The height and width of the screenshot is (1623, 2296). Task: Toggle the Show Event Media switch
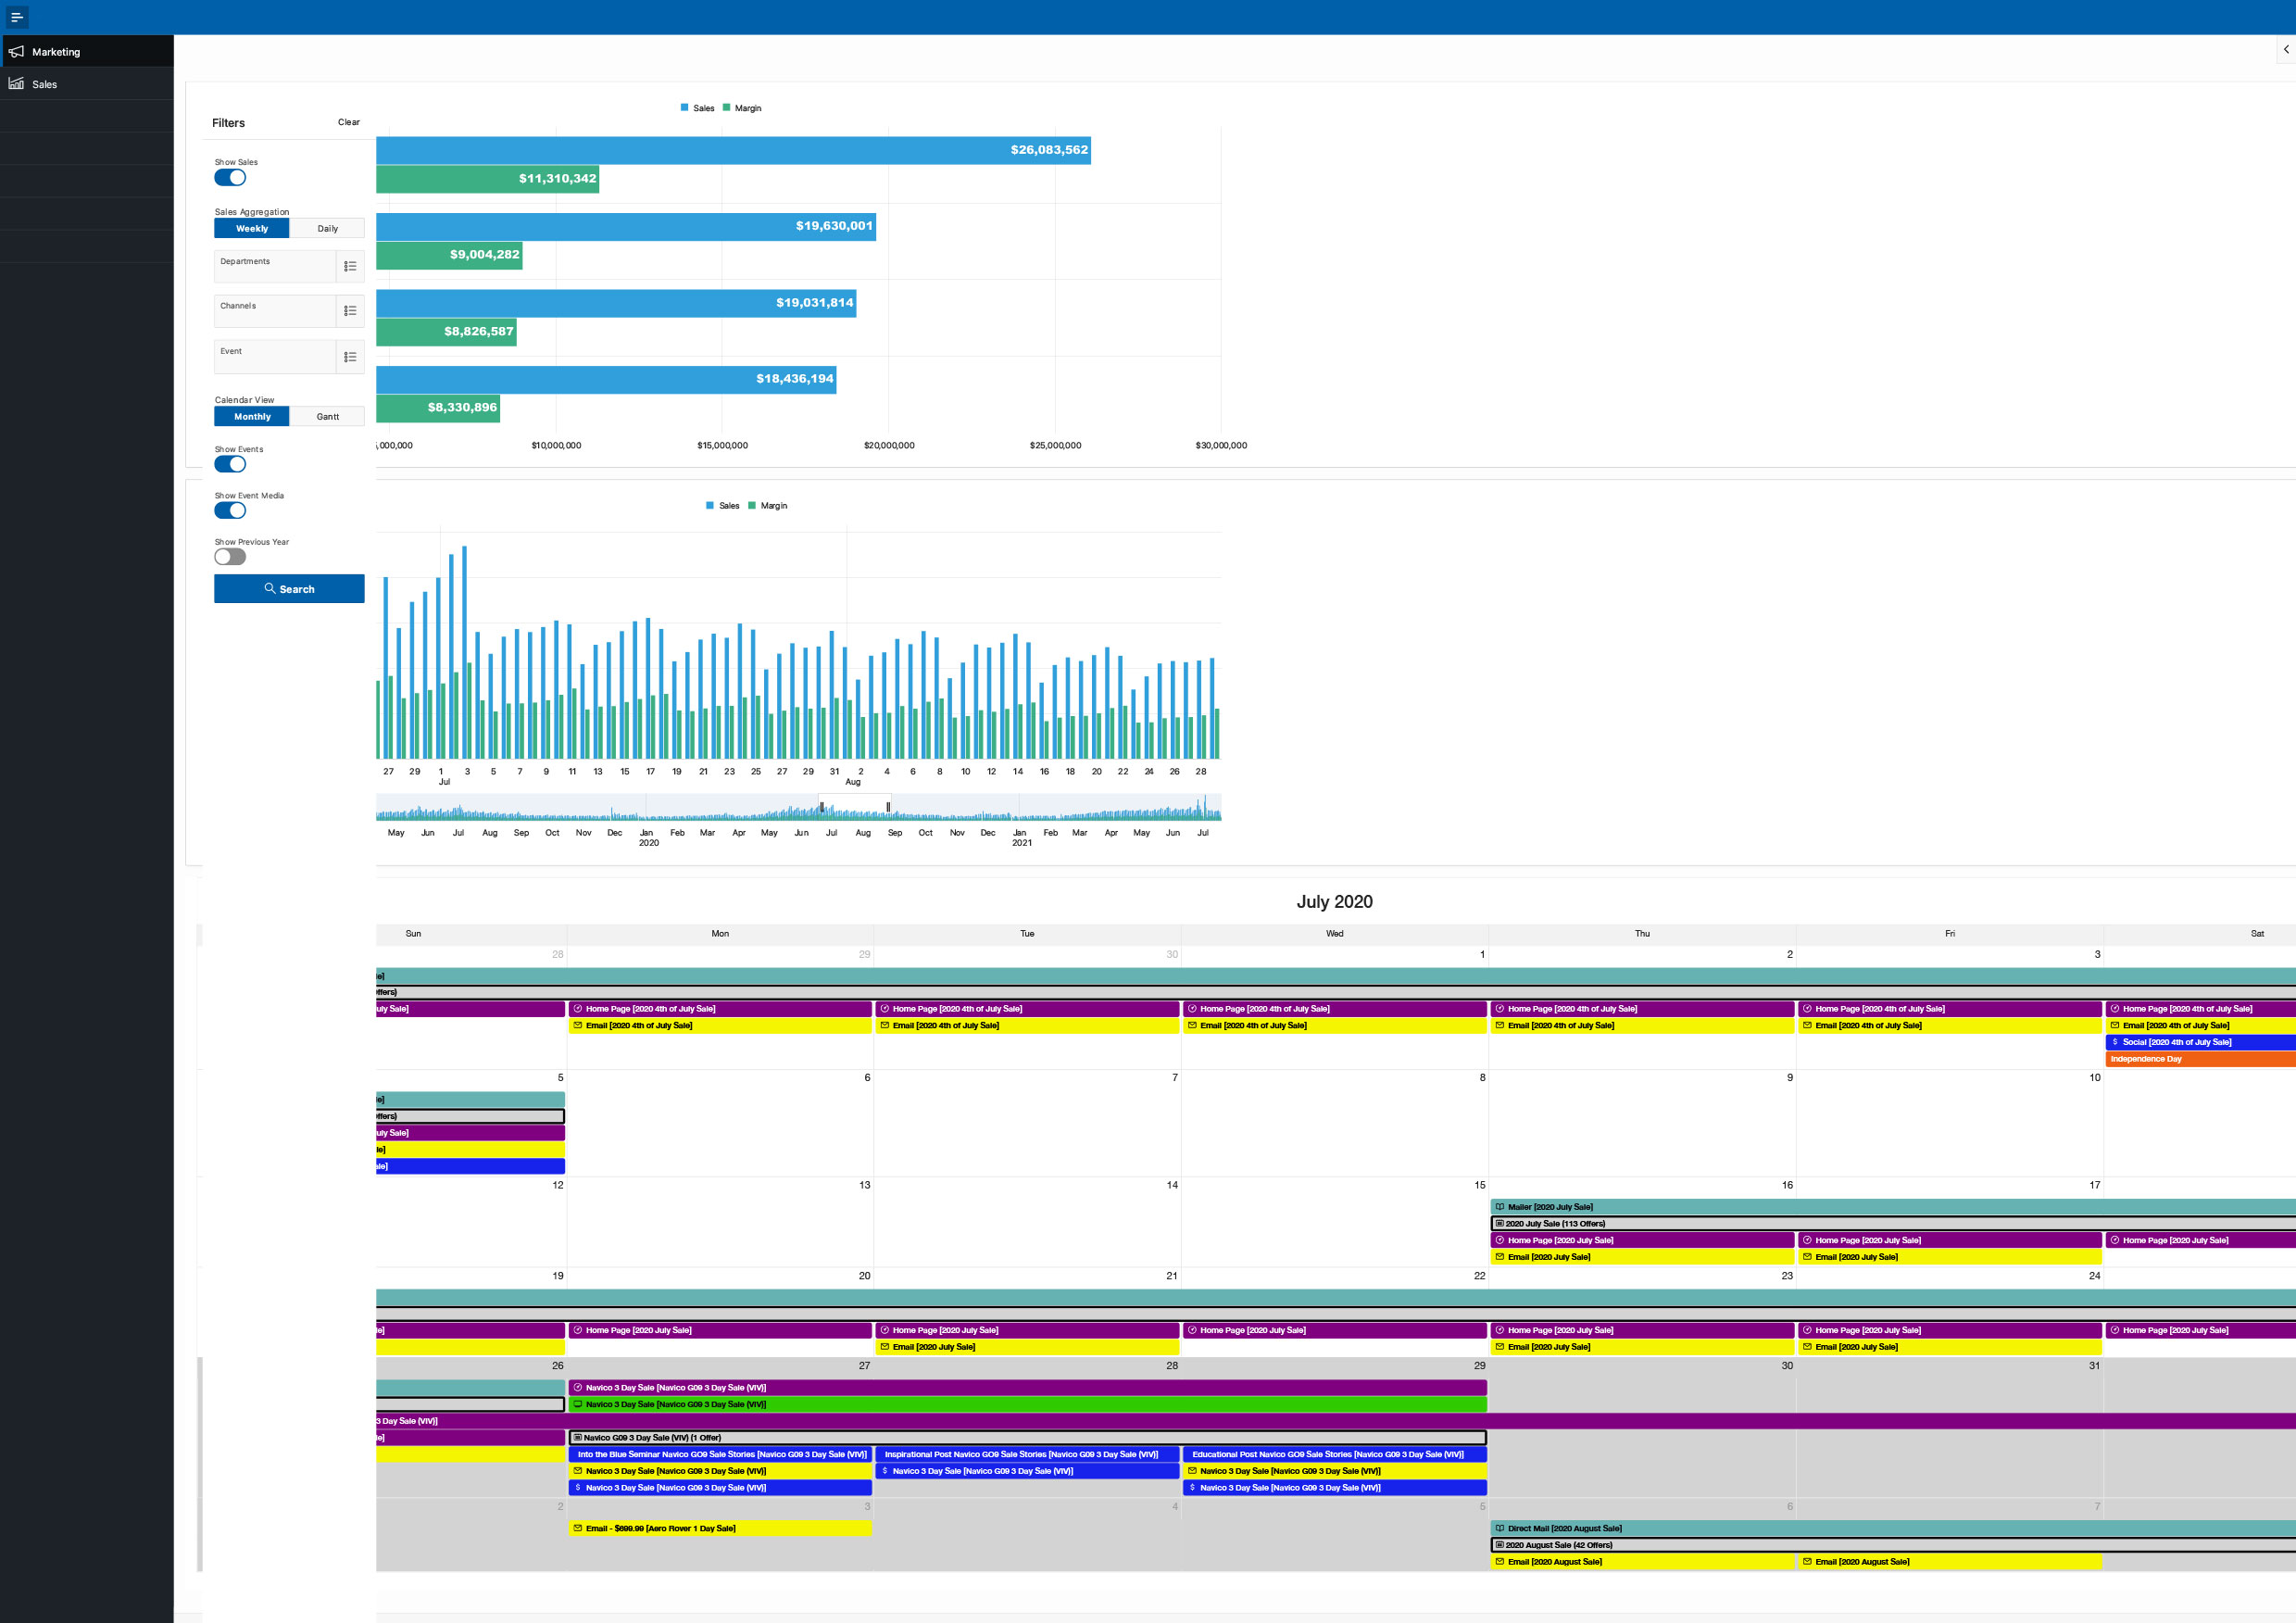coord(230,511)
